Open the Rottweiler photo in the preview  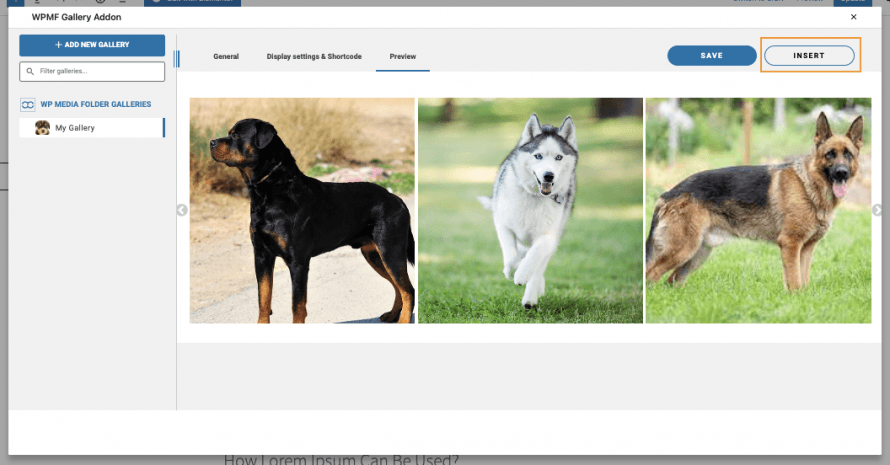pyautogui.click(x=302, y=210)
